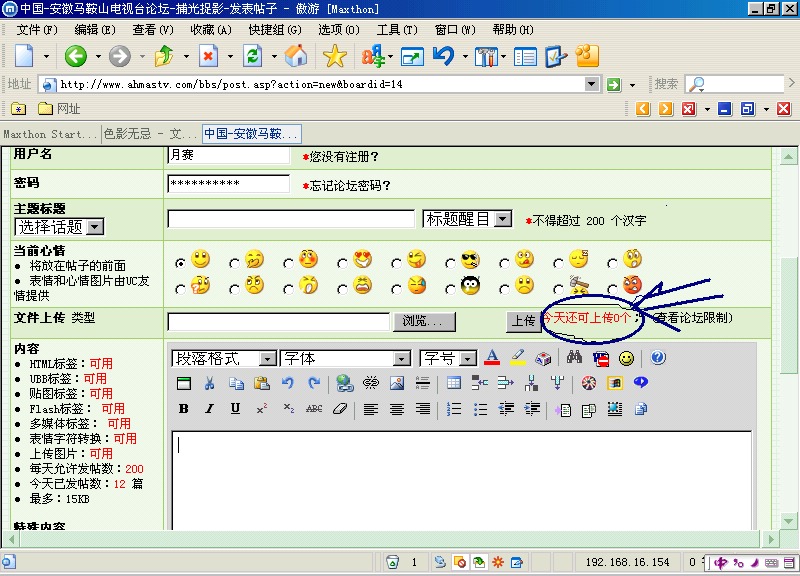This screenshot has height=576, width=800.
Task: Click the scissors Cut icon
Action: click(x=209, y=383)
